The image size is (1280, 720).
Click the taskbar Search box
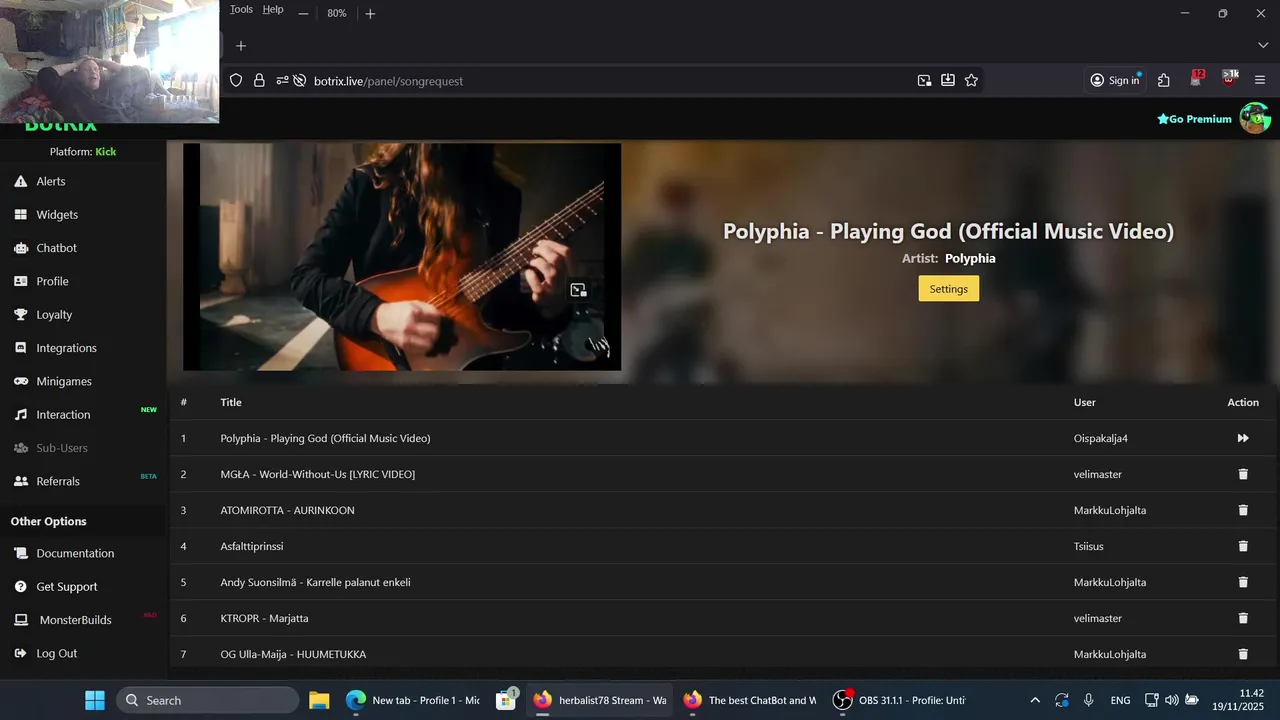[208, 700]
